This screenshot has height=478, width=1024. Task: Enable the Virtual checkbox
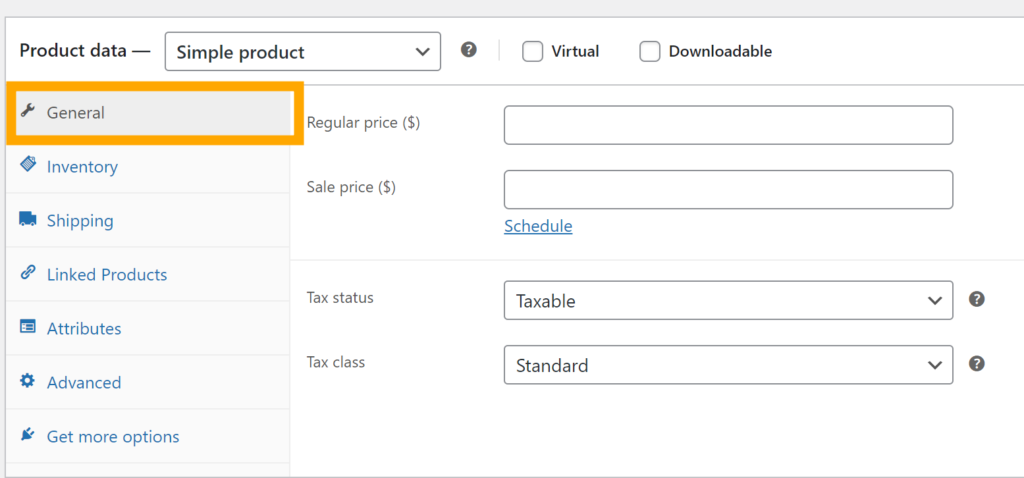pyautogui.click(x=533, y=51)
